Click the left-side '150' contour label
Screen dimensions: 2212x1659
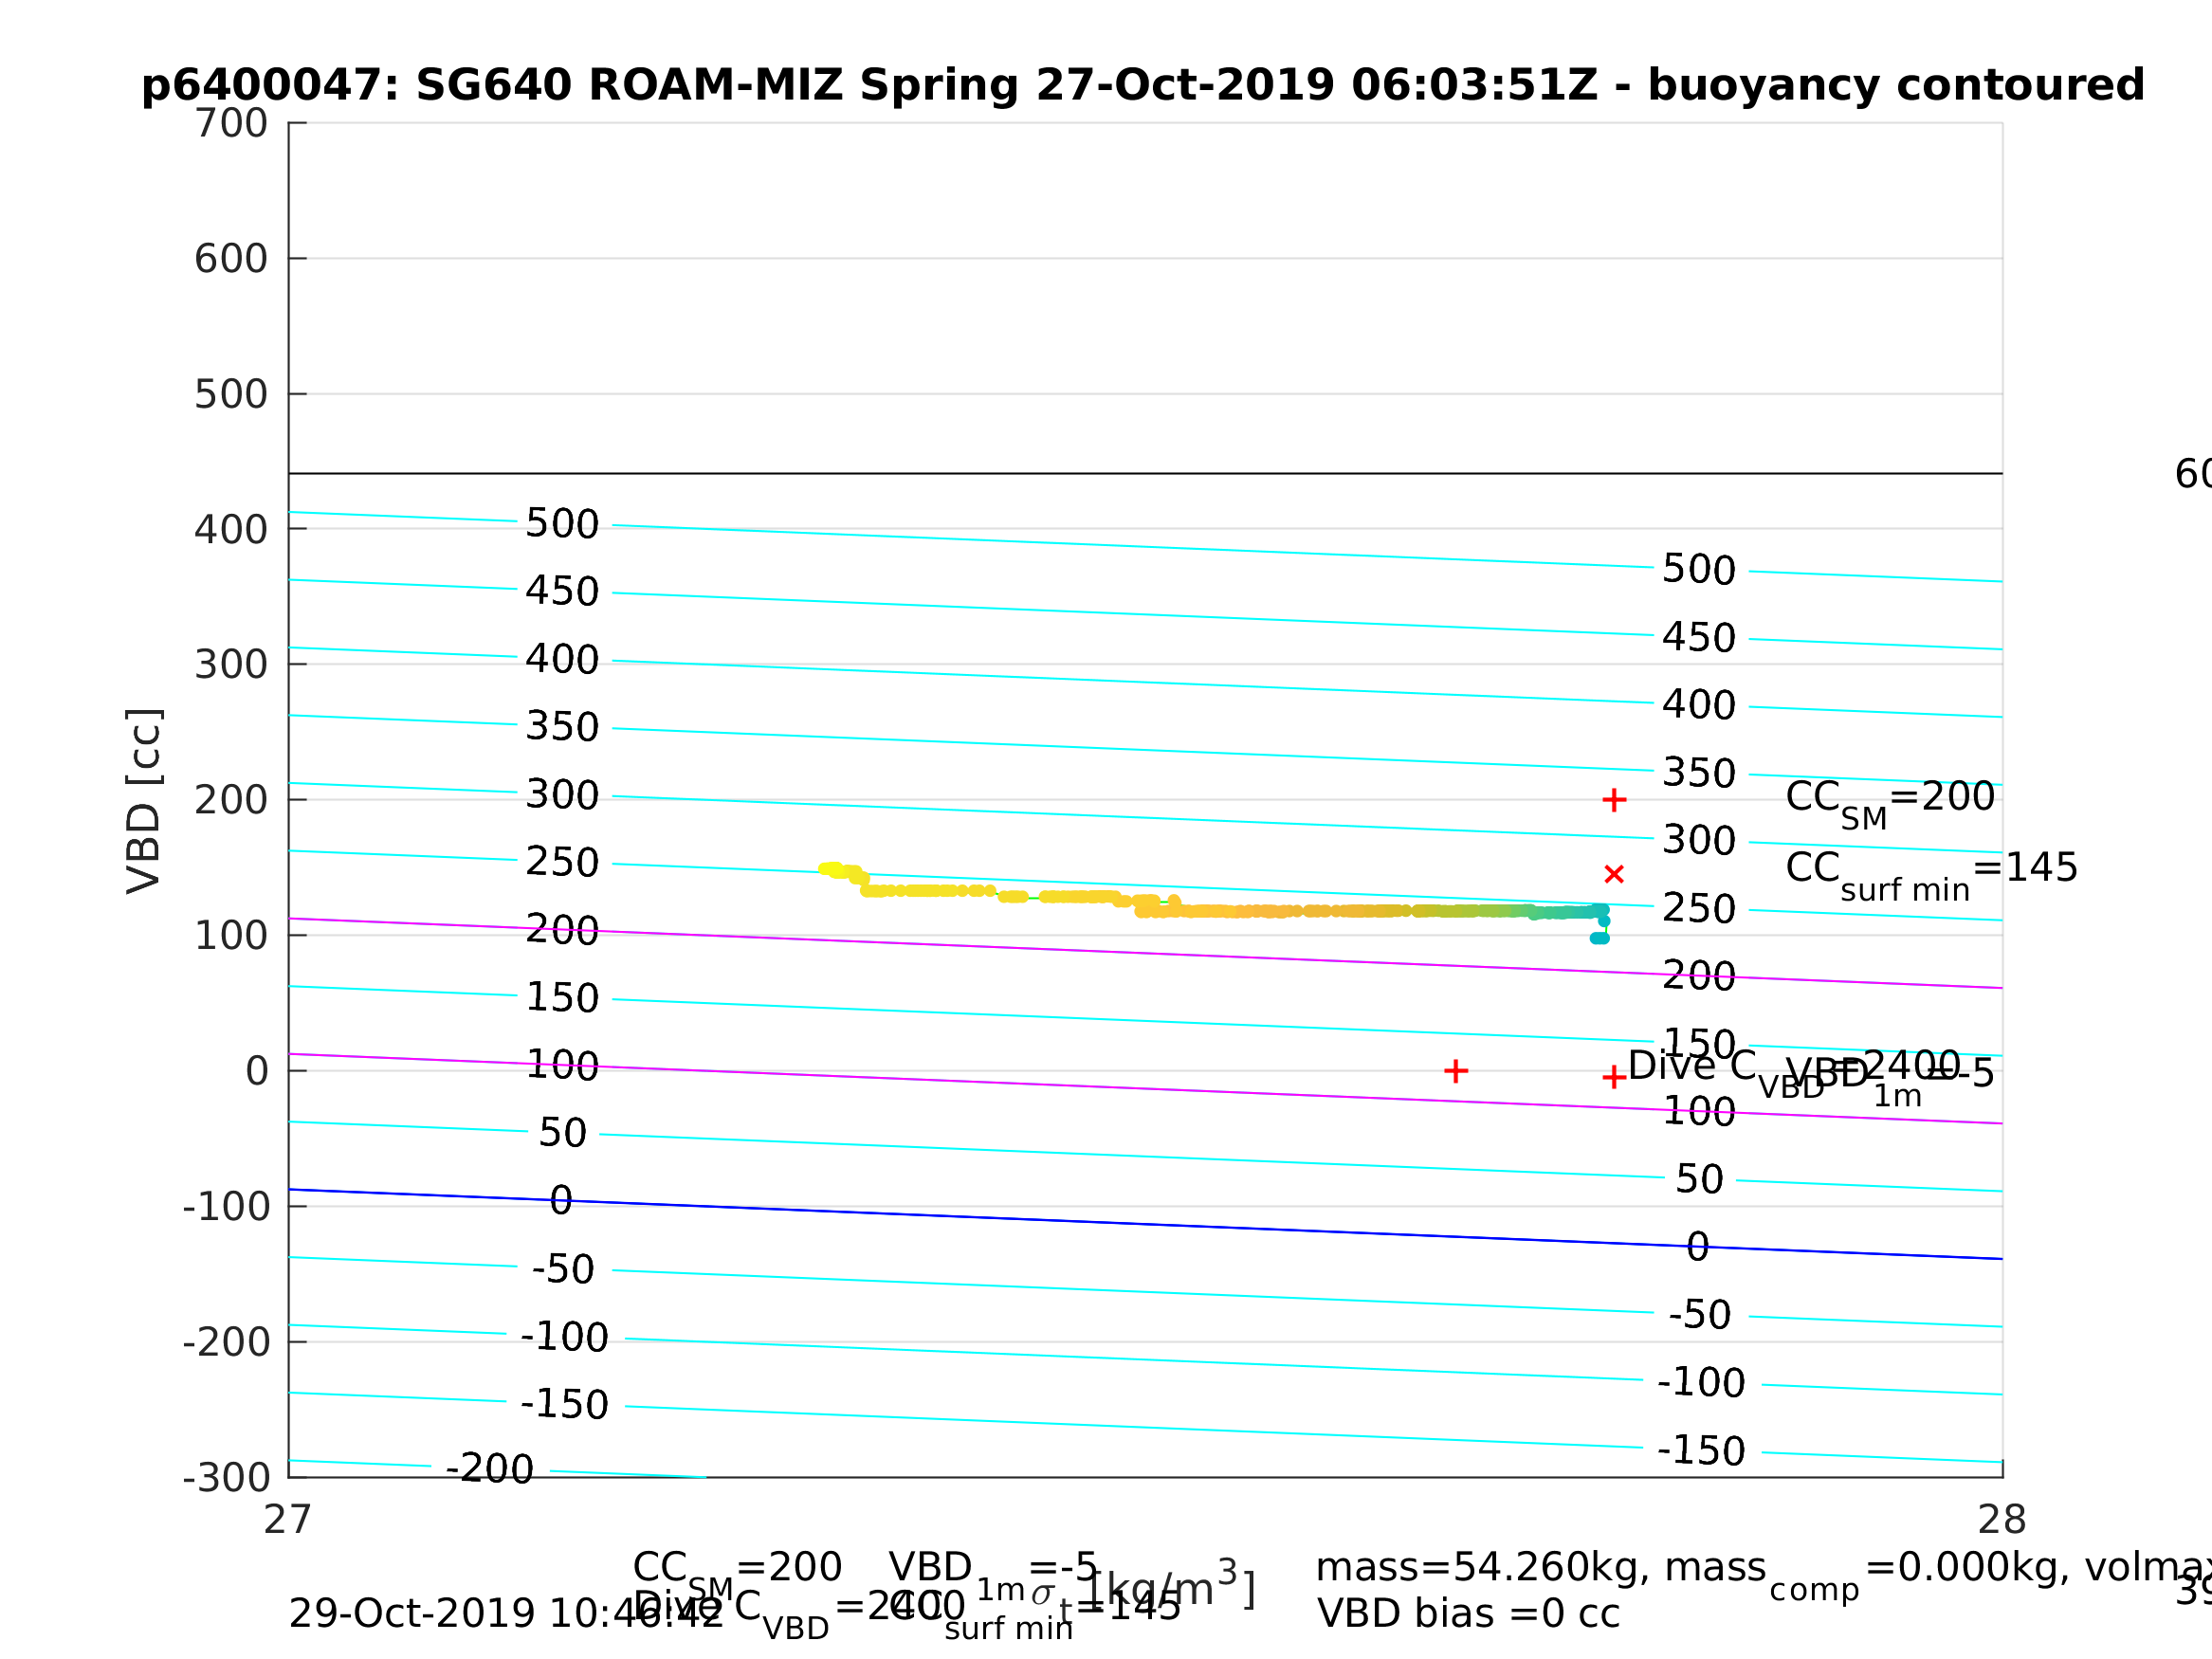[x=562, y=998]
